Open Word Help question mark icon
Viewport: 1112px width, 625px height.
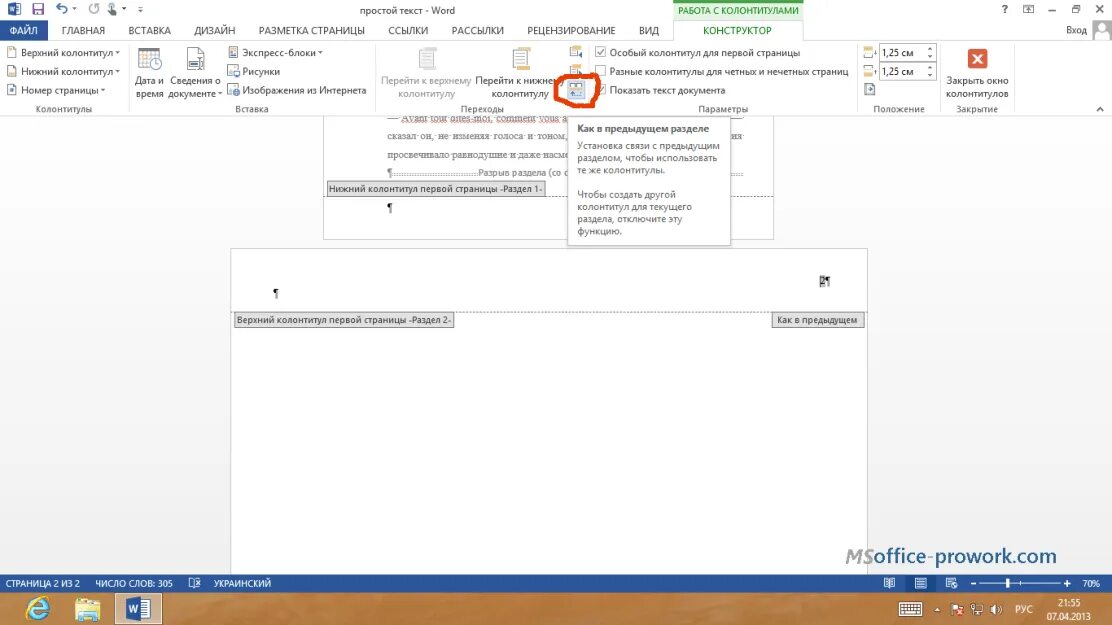(x=1004, y=9)
